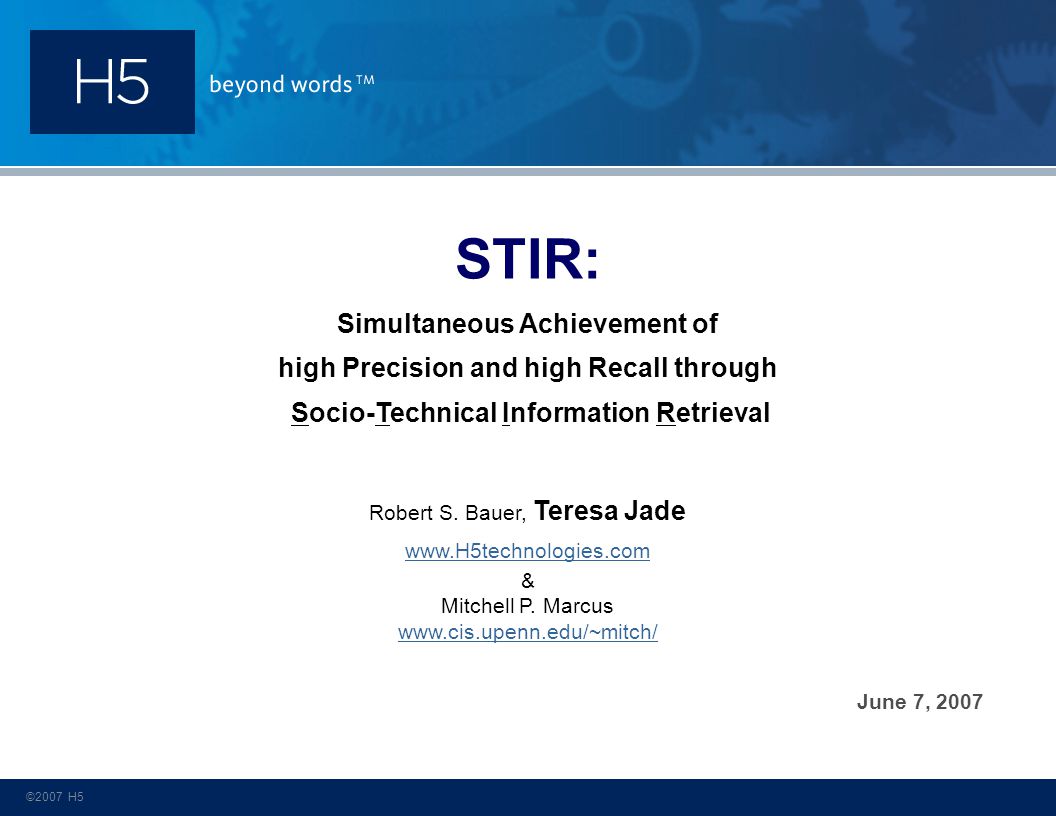Click the H5 logo box
The width and height of the screenshot is (1056, 816).
[112, 81]
